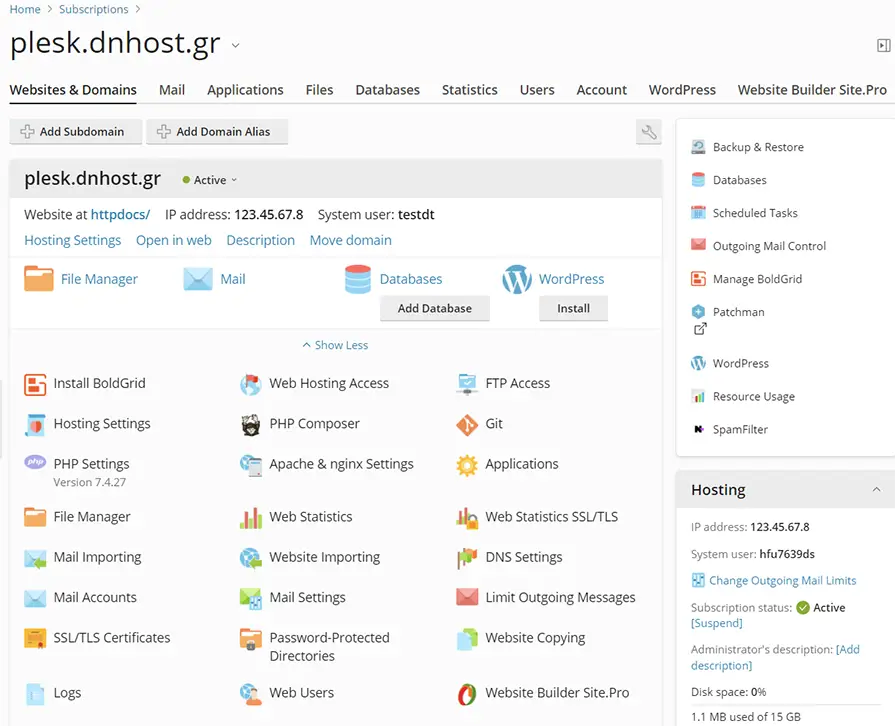Switch to the Mail tab
The image size is (895, 726).
click(172, 90)
